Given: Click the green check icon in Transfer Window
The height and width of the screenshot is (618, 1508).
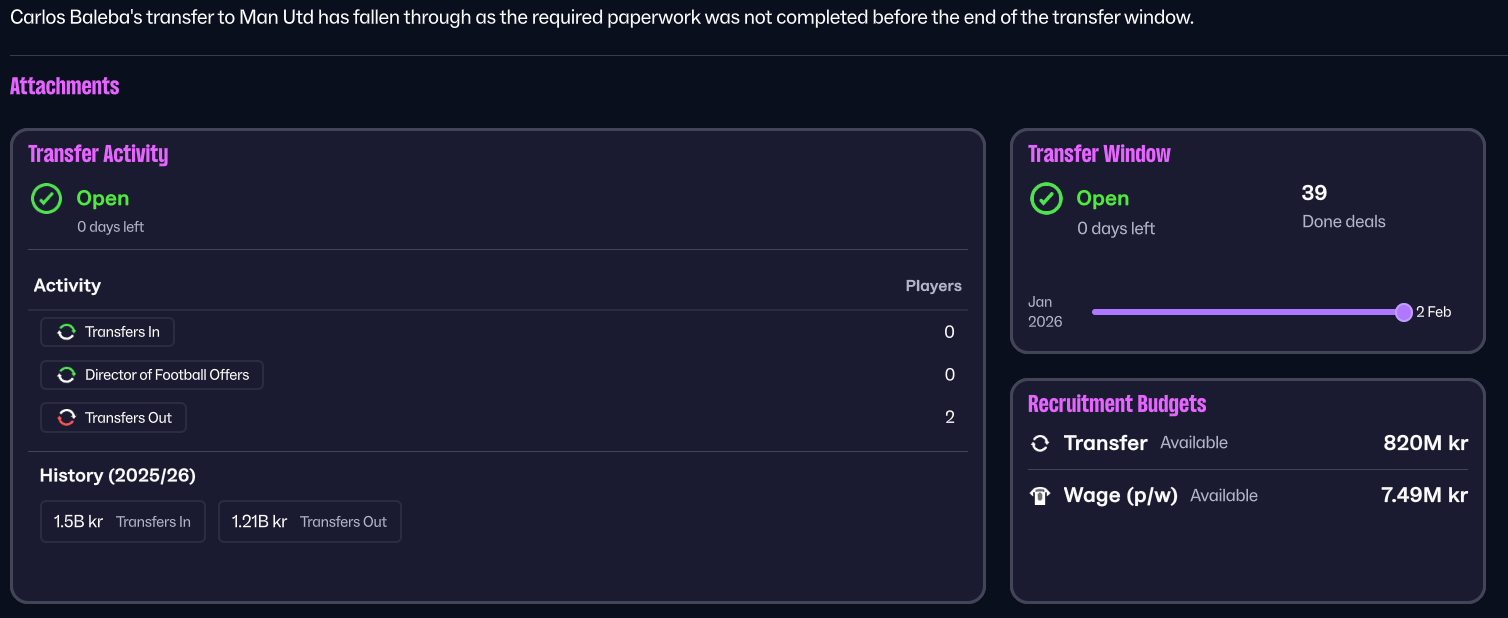Looking at the screenshot, I should click(1046, 199).
